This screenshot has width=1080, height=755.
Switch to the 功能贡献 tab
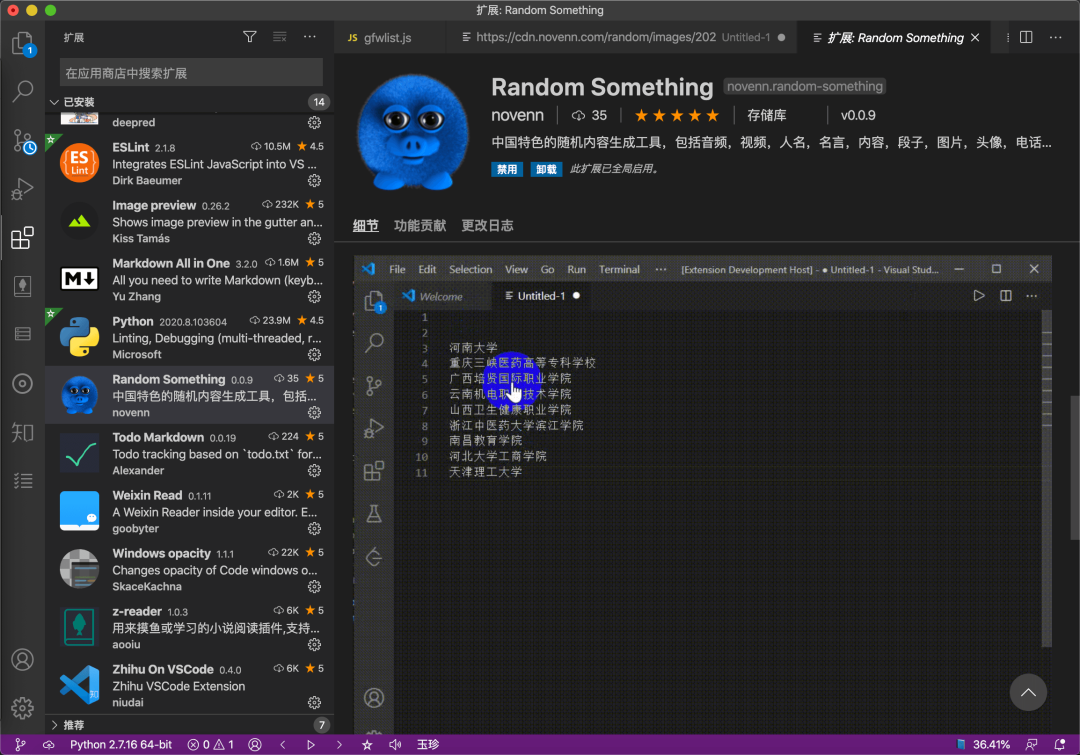[x=418, y=226]
